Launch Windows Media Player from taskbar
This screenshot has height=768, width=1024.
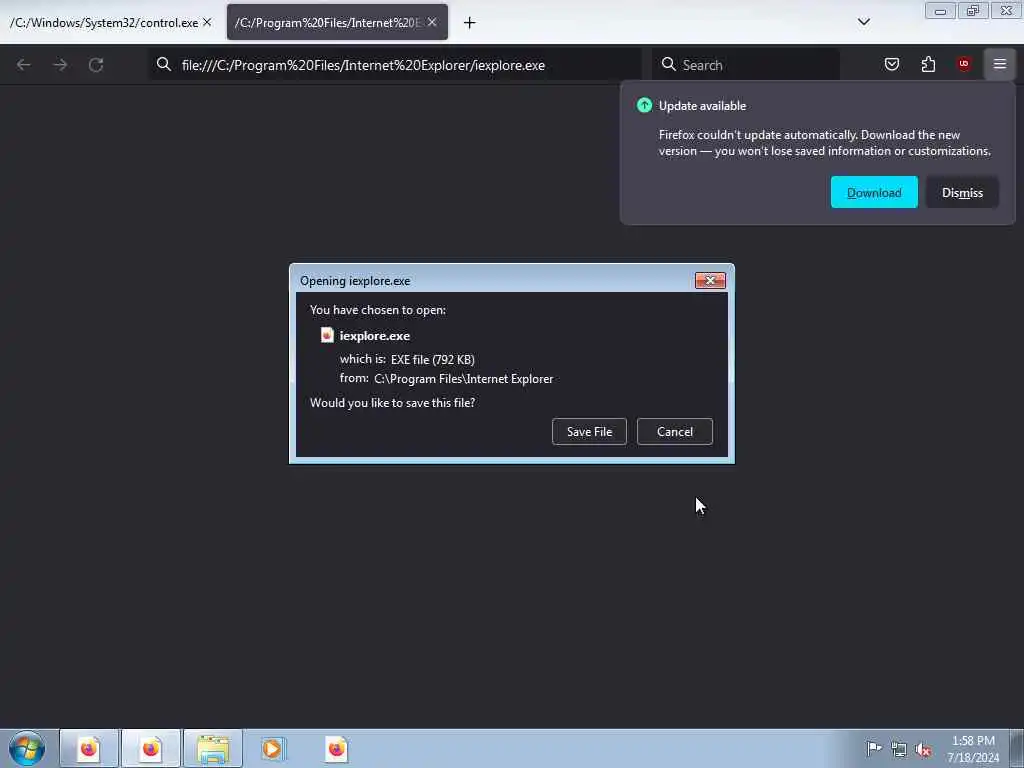pyautogui.click(x=273, y=748)
